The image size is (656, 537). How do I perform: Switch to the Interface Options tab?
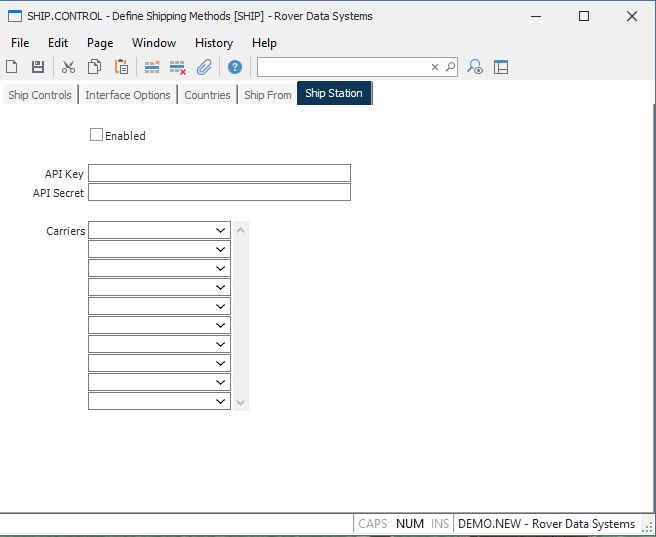[x=128, y=95]
